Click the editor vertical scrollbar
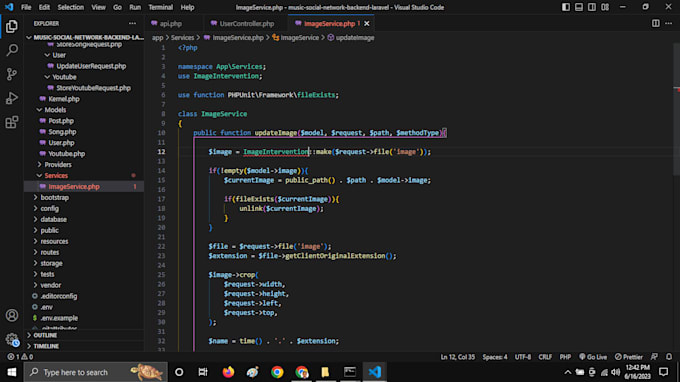This screenshot has width=680, height=382. pos(677,108)
